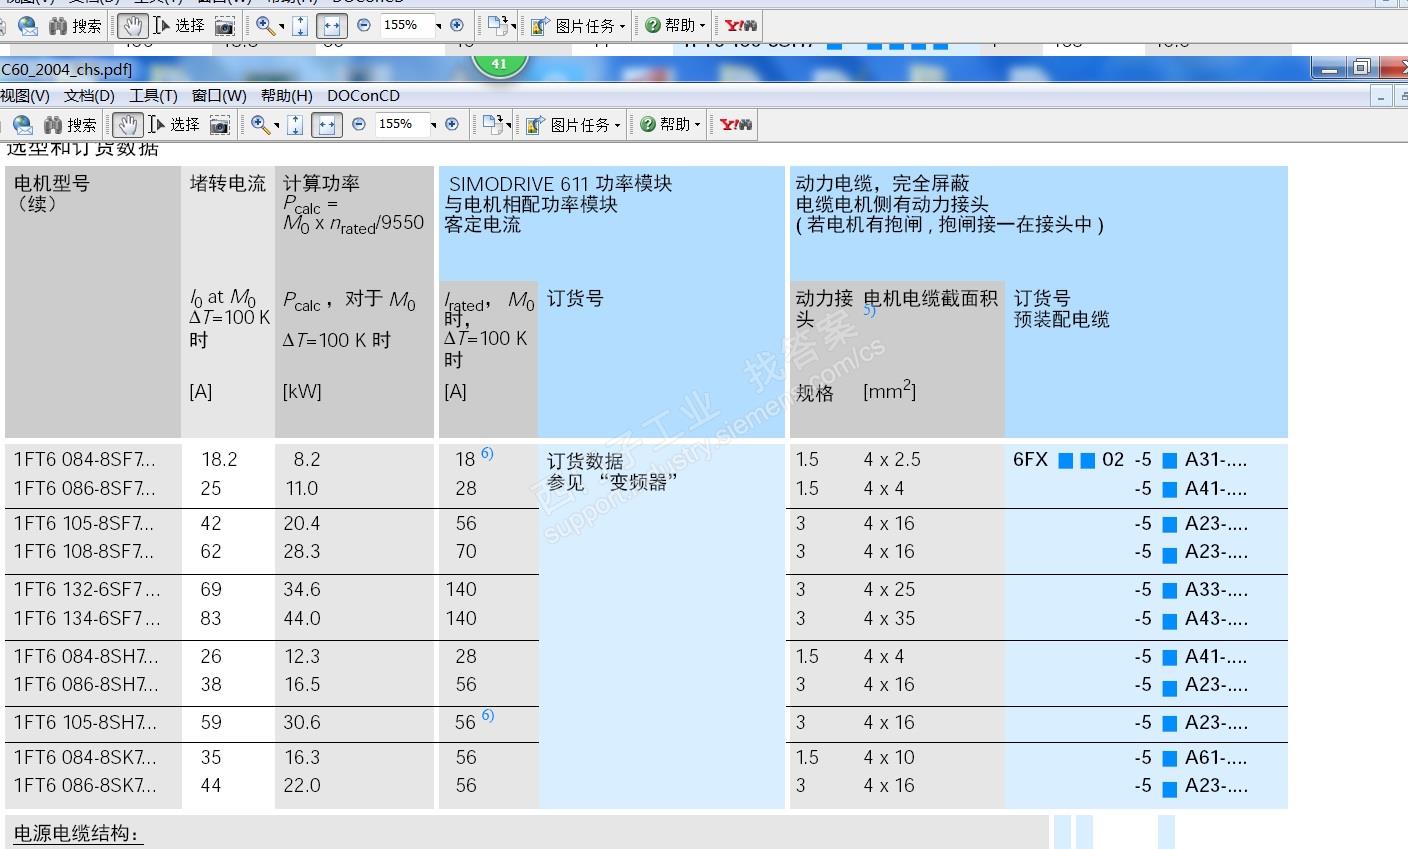Click the 电源电缆结构 heading
The height and width of the screenshot is (849, 1408).
(78, 834)
